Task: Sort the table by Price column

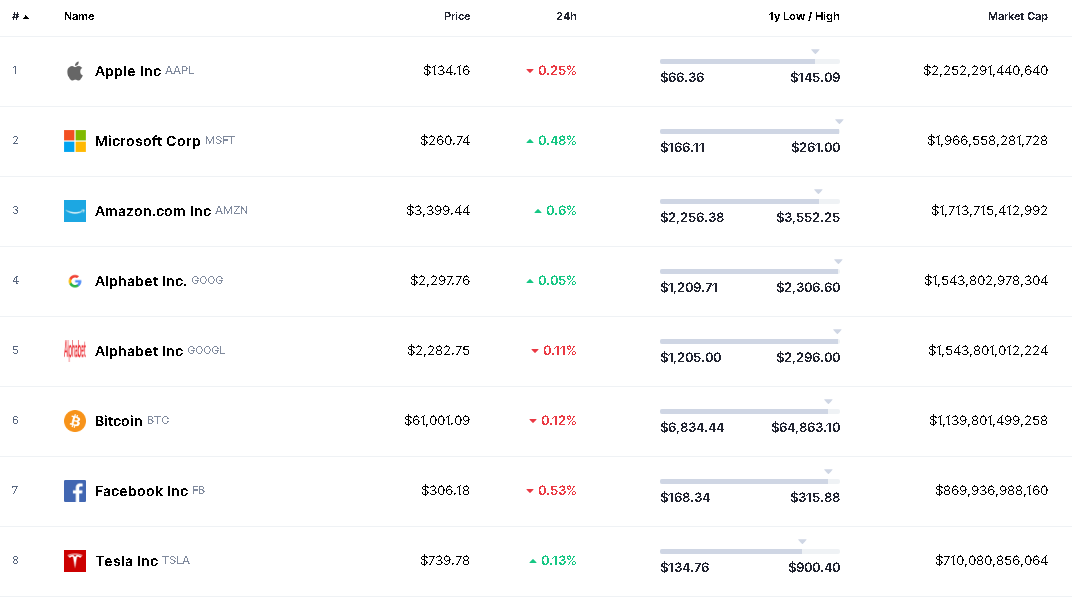Action: 457,17
